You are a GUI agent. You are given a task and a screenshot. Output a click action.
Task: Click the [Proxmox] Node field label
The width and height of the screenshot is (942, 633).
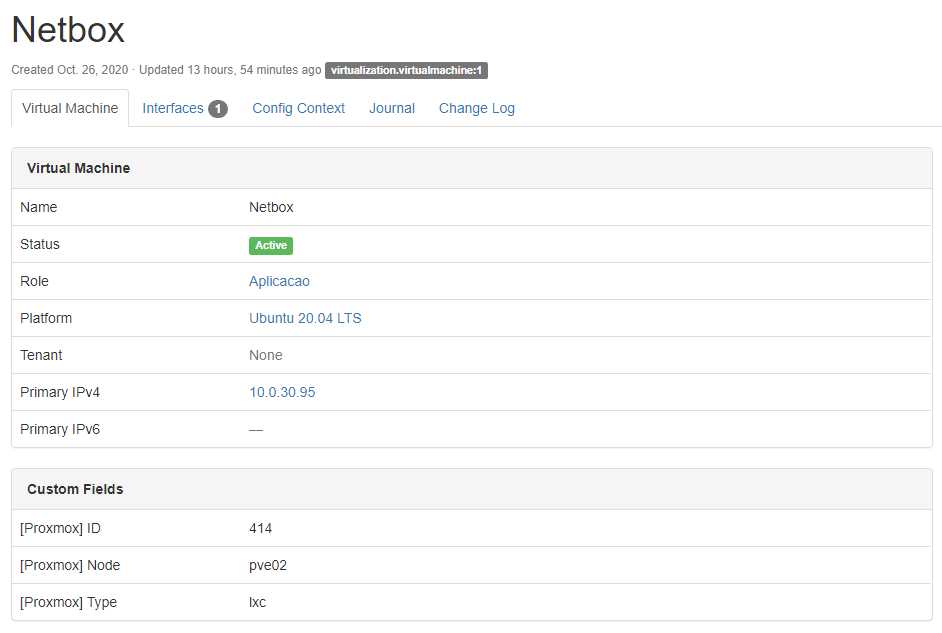tap(70, 565)
